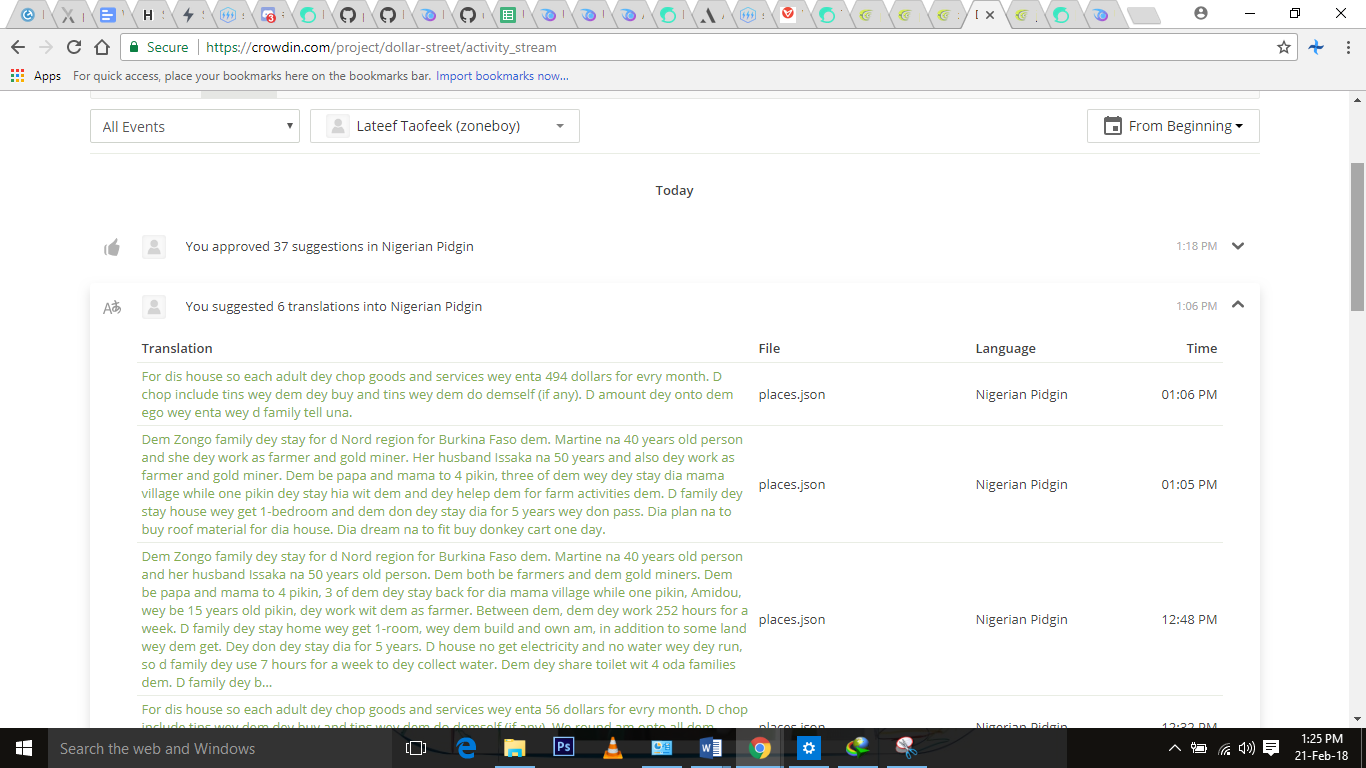Open the Snipping Tool on the taskbar

[x=906, y=748]
